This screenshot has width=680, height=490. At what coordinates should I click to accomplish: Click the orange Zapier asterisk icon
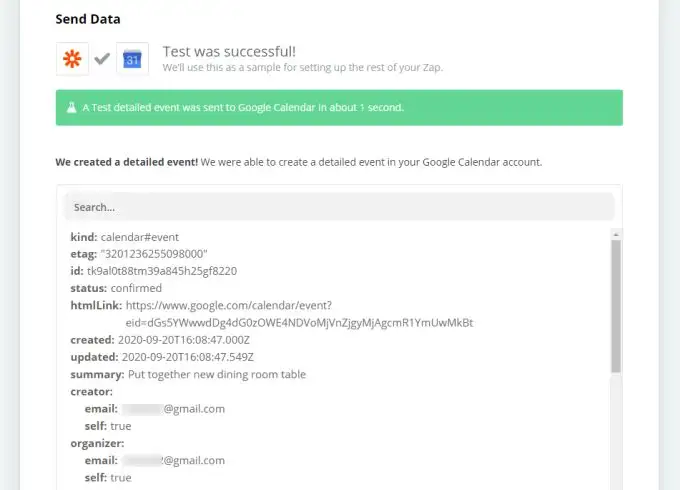[72, 59]
